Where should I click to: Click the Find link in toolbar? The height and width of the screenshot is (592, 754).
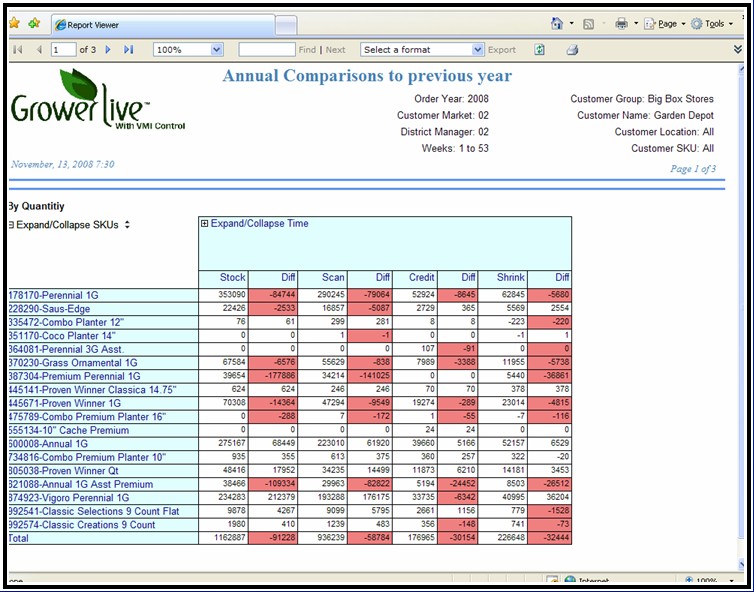coord(307,49)
